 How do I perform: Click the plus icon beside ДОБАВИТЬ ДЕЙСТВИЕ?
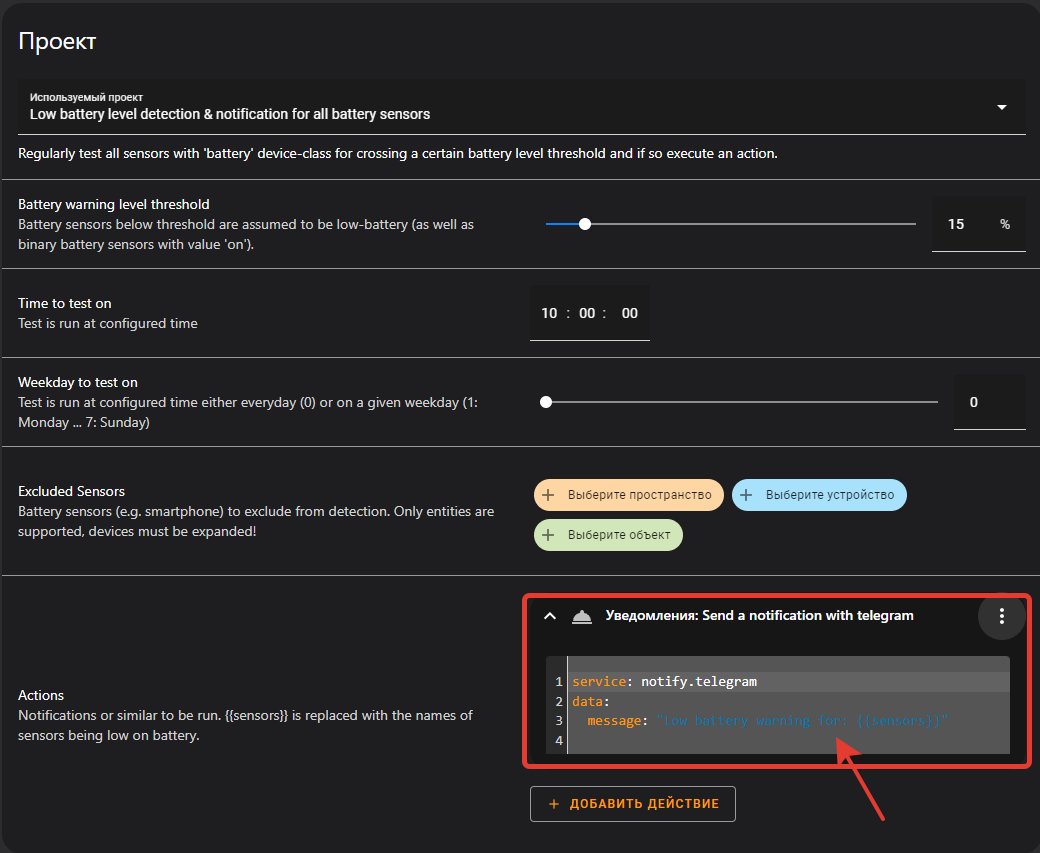(x=554, y=803)
